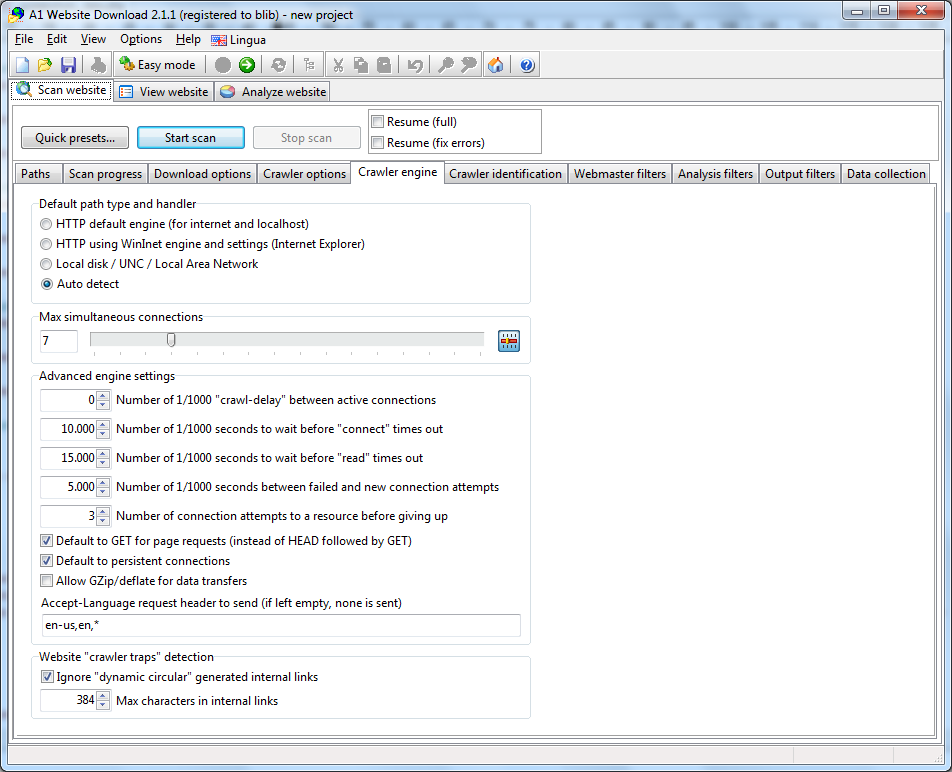Open help via blue question mark icon
The image size is (952, 772).
[527, 65]
